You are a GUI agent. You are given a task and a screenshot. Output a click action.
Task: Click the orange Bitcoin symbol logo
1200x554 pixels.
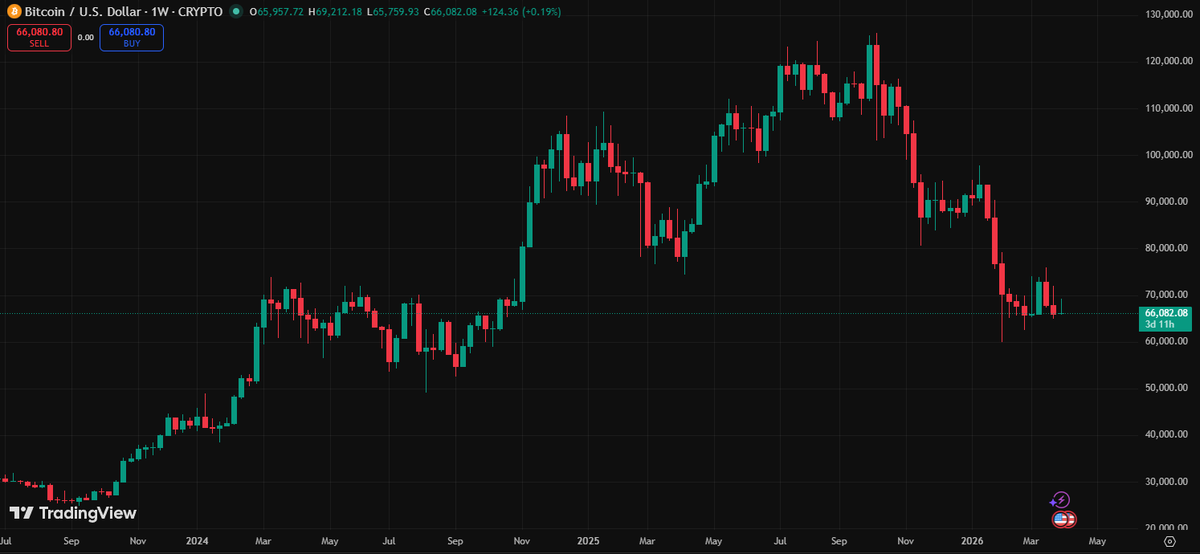(13, 12)
